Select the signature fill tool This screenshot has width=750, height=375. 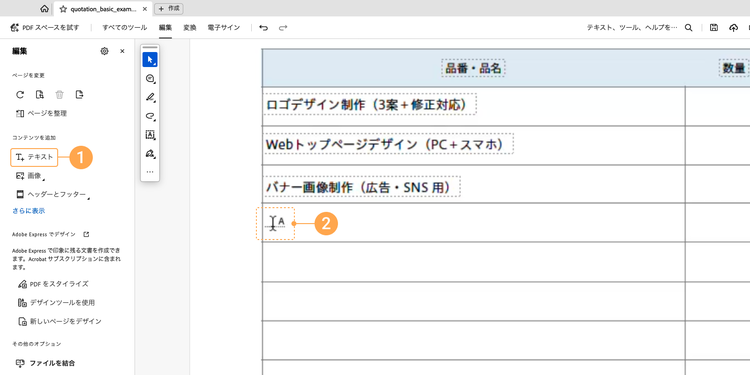click(x=150, y=153)
